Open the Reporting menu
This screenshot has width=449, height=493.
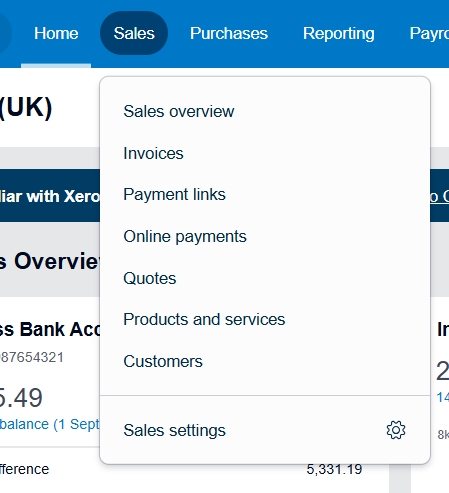pyautogui.click(x=339, y=33)
